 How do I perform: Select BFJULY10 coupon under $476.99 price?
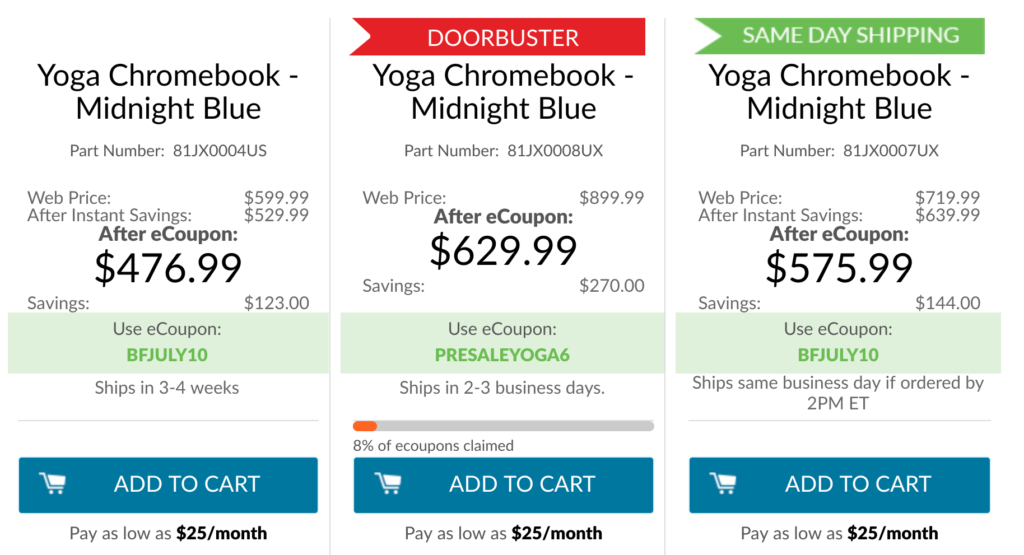pos(167,355)
